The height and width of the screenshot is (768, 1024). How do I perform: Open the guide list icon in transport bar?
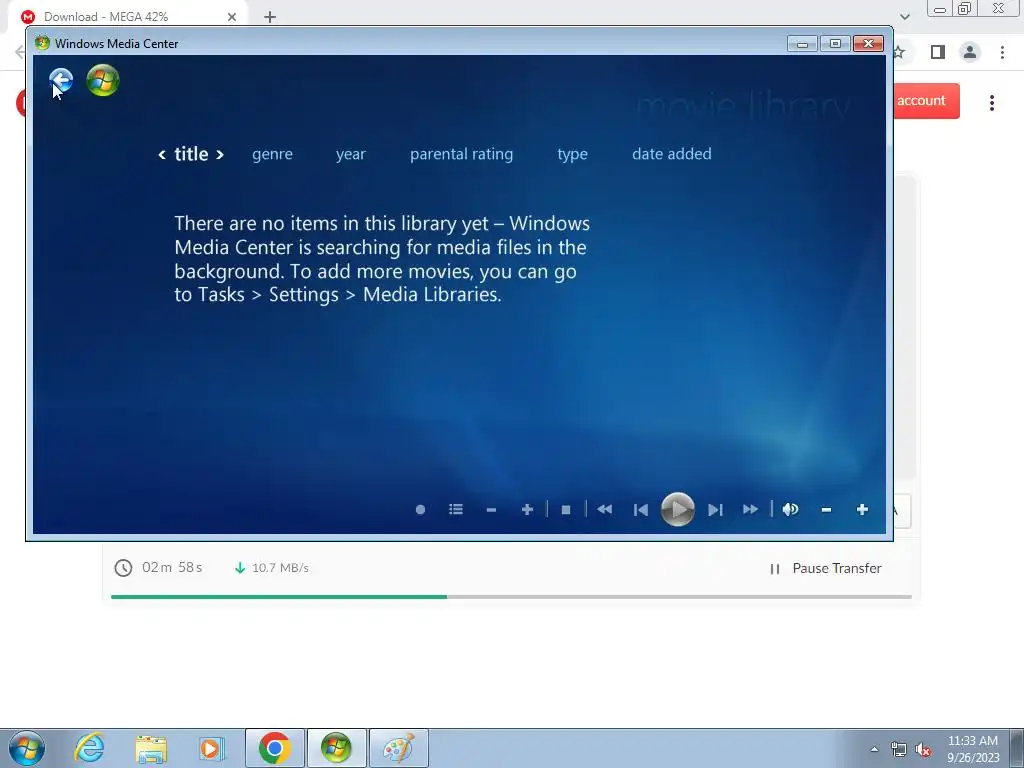[456, 509]
